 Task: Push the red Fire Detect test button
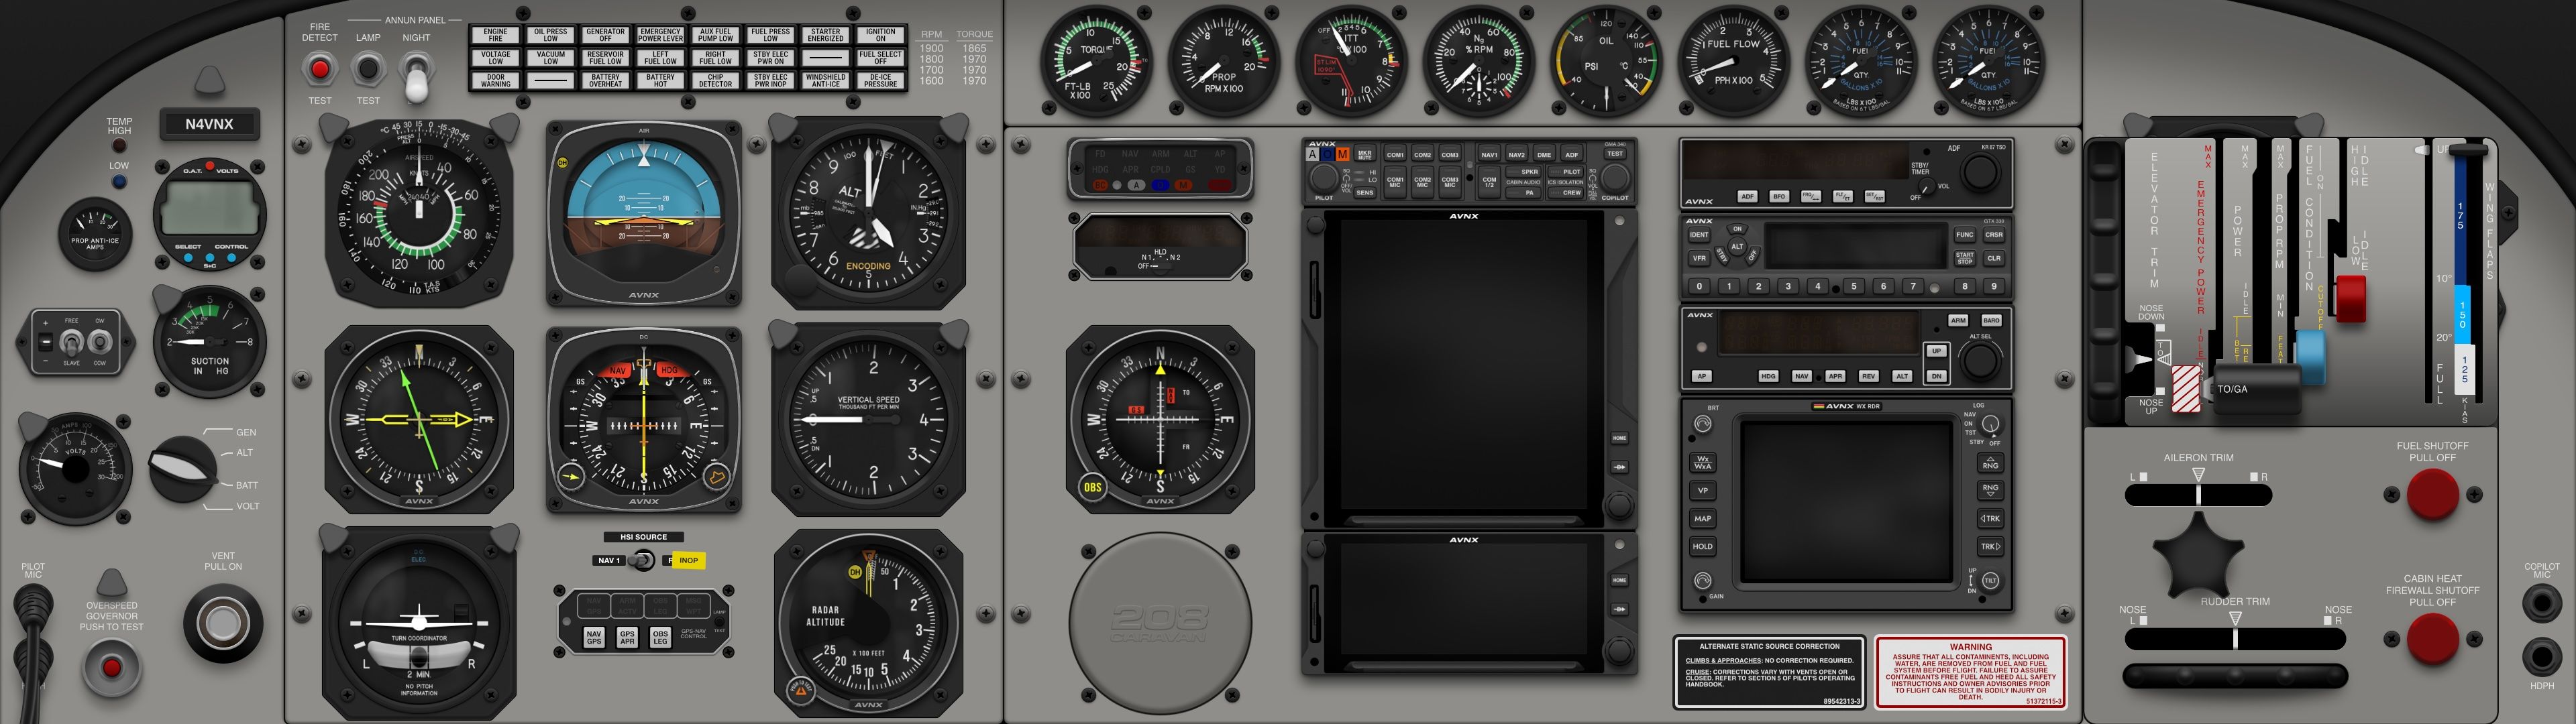click(x=320, y=69)
